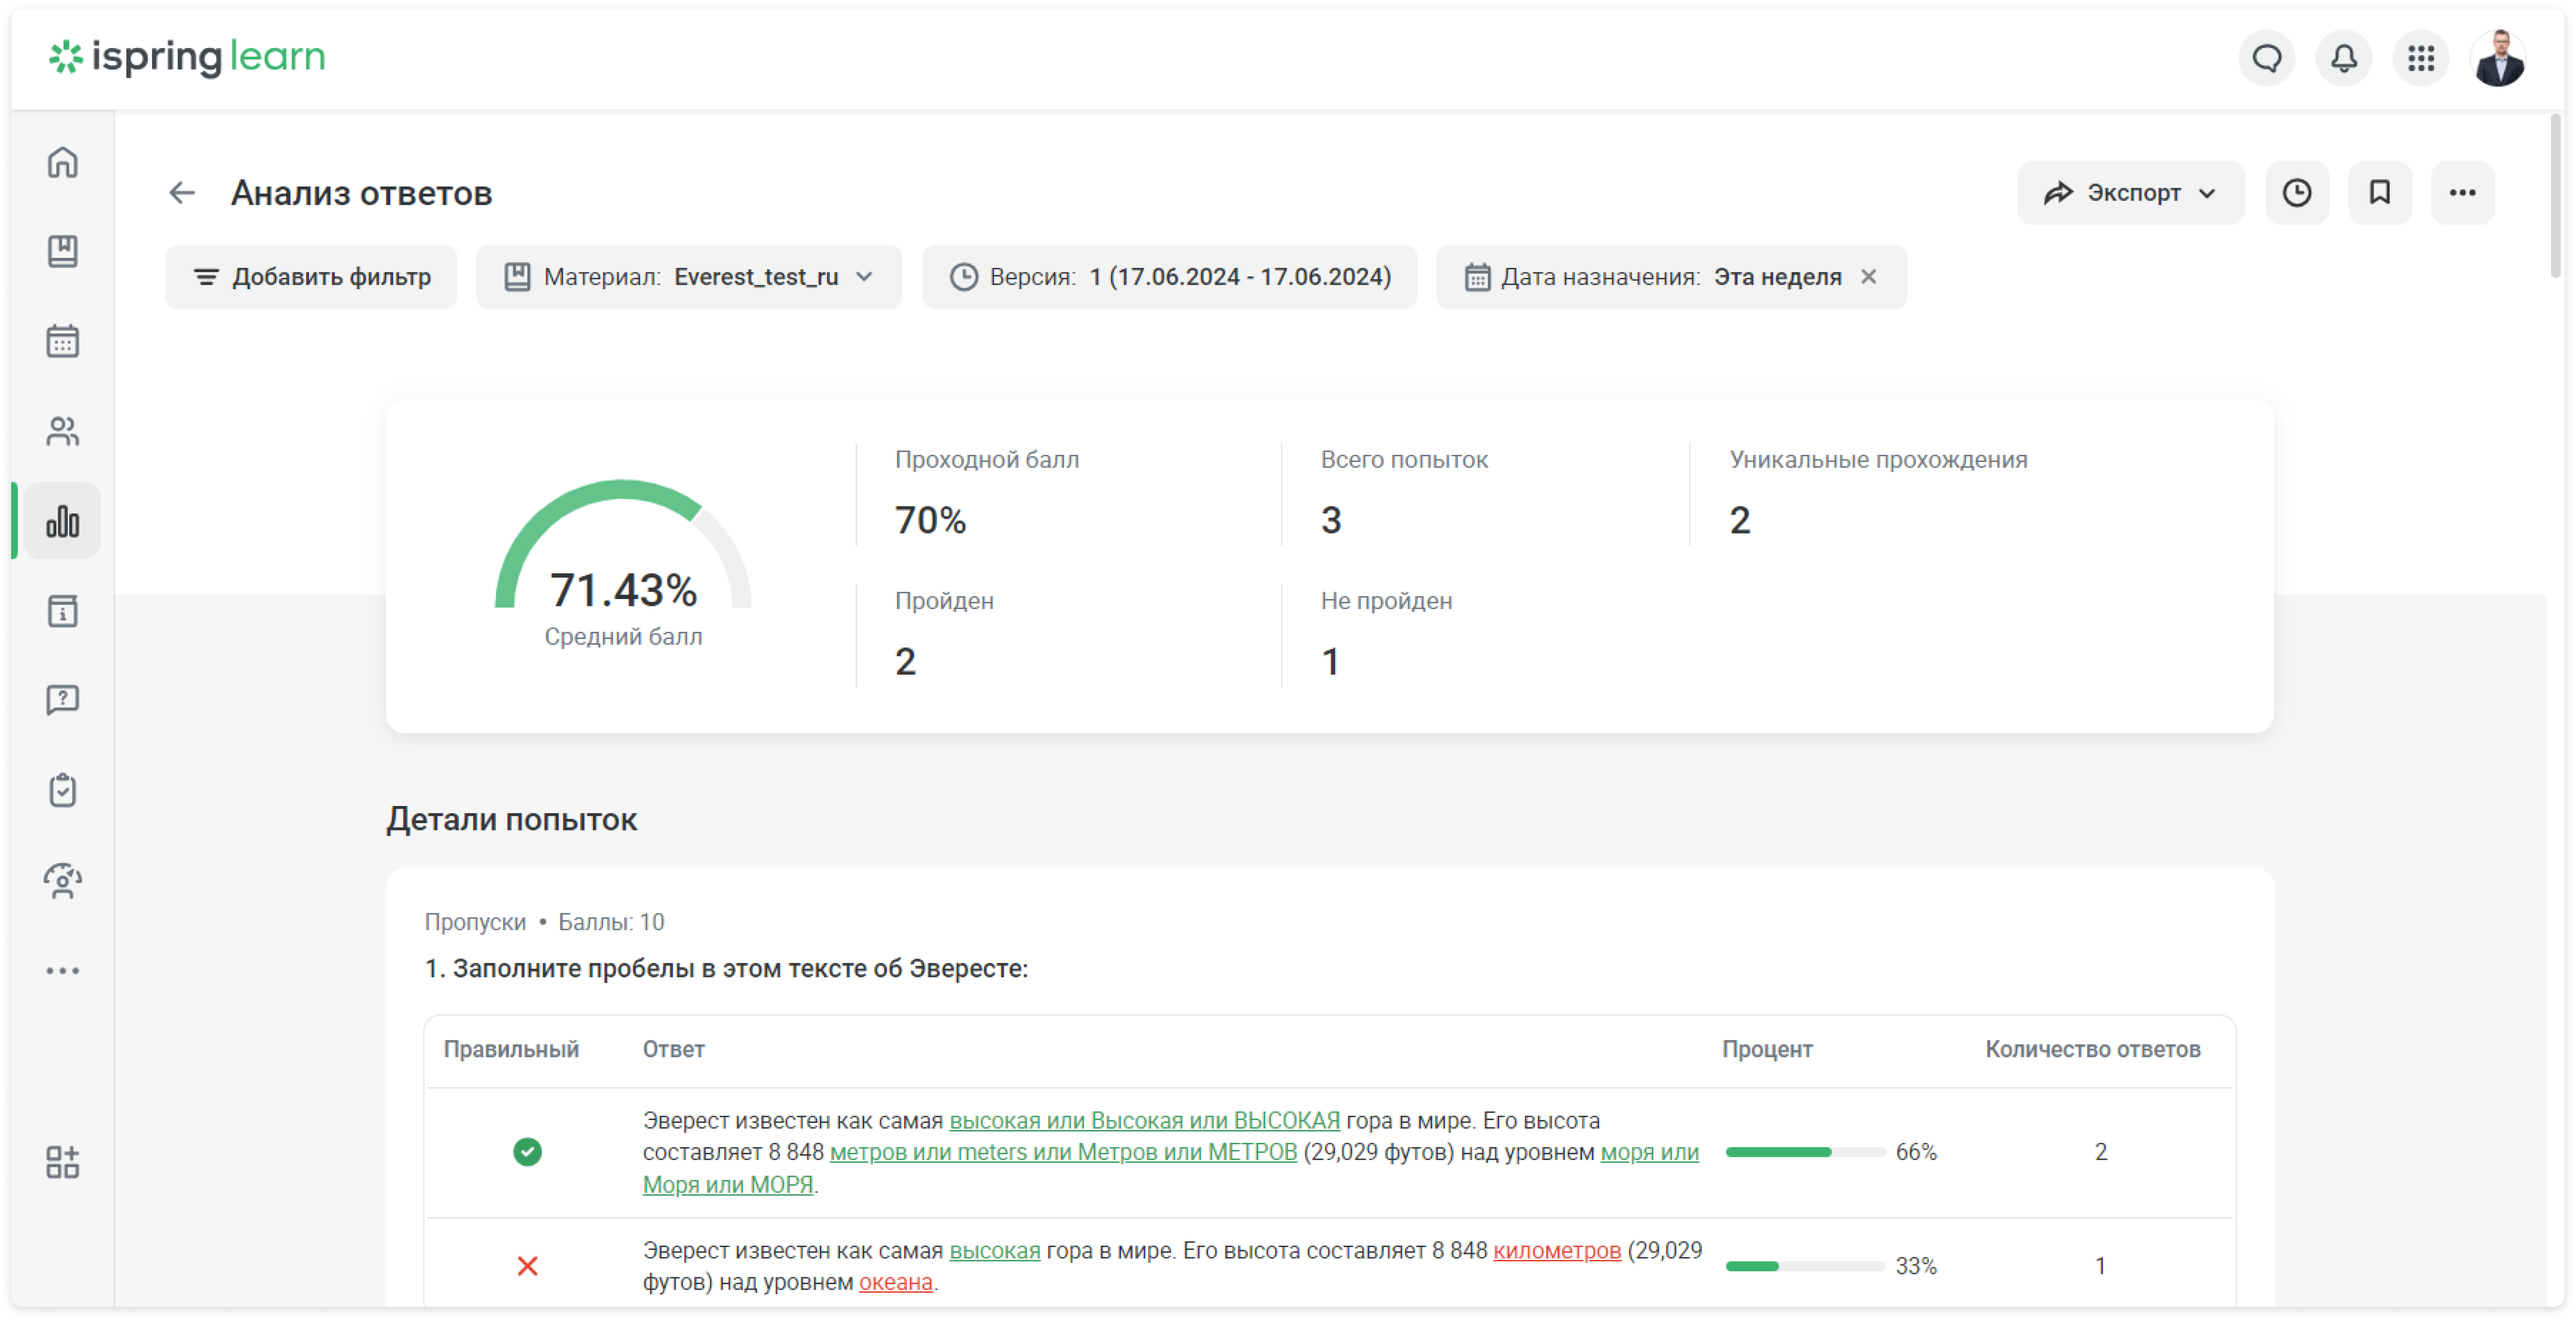The width and height of the screenshot is (2576, 1321).
Task: Open the calendar icon in sidebar
Action: pyautogui.click(x=63, y=341)
